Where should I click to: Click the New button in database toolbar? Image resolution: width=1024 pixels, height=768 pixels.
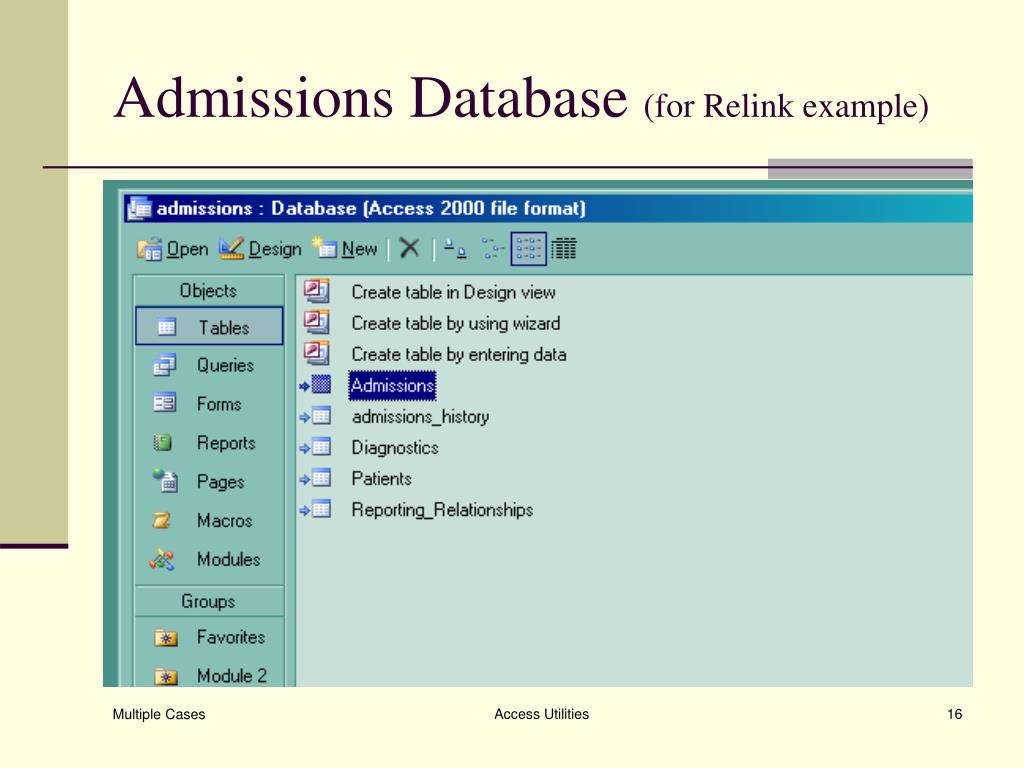pos(345,249)
